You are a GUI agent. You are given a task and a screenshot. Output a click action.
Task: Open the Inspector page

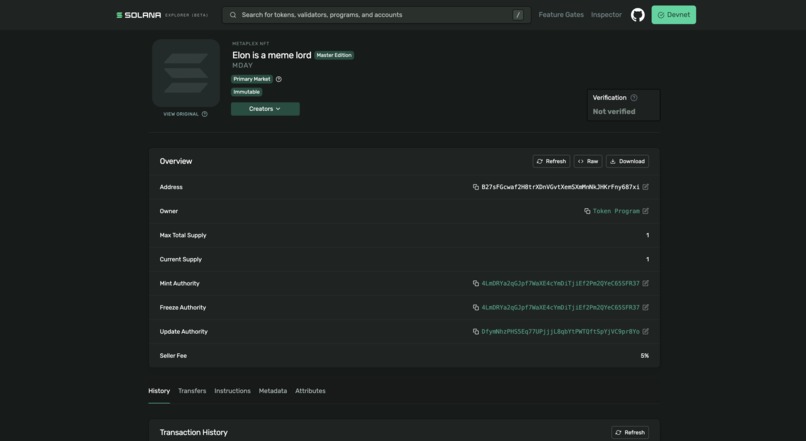coord(606,15)
